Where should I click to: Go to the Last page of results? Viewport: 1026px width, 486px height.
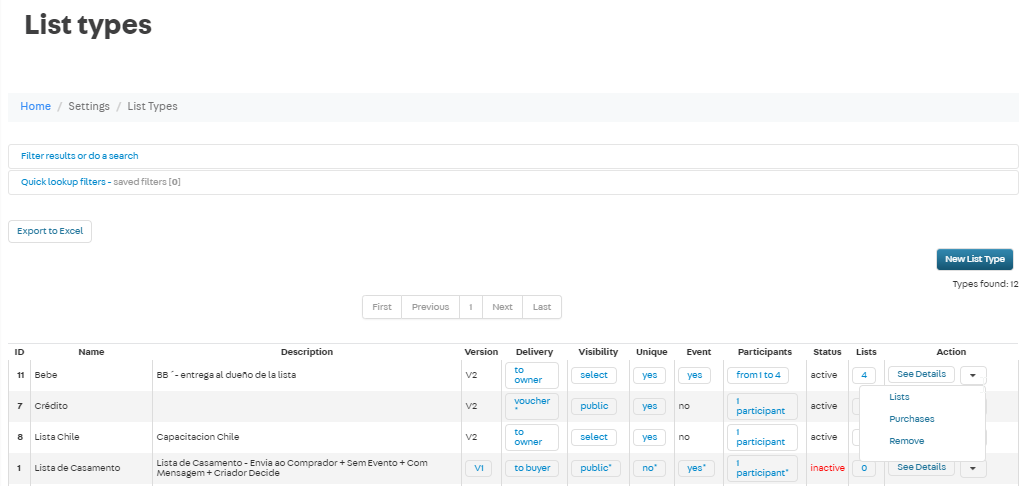[x=542, y=307]
